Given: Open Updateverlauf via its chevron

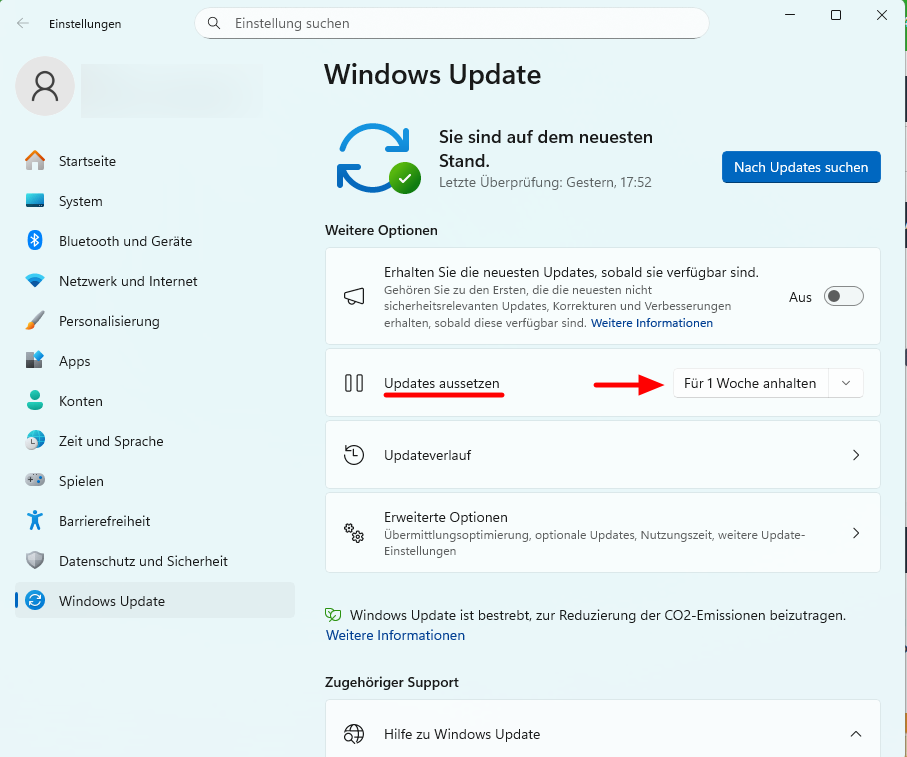Looking at the screenshot, I should point(856,455).
